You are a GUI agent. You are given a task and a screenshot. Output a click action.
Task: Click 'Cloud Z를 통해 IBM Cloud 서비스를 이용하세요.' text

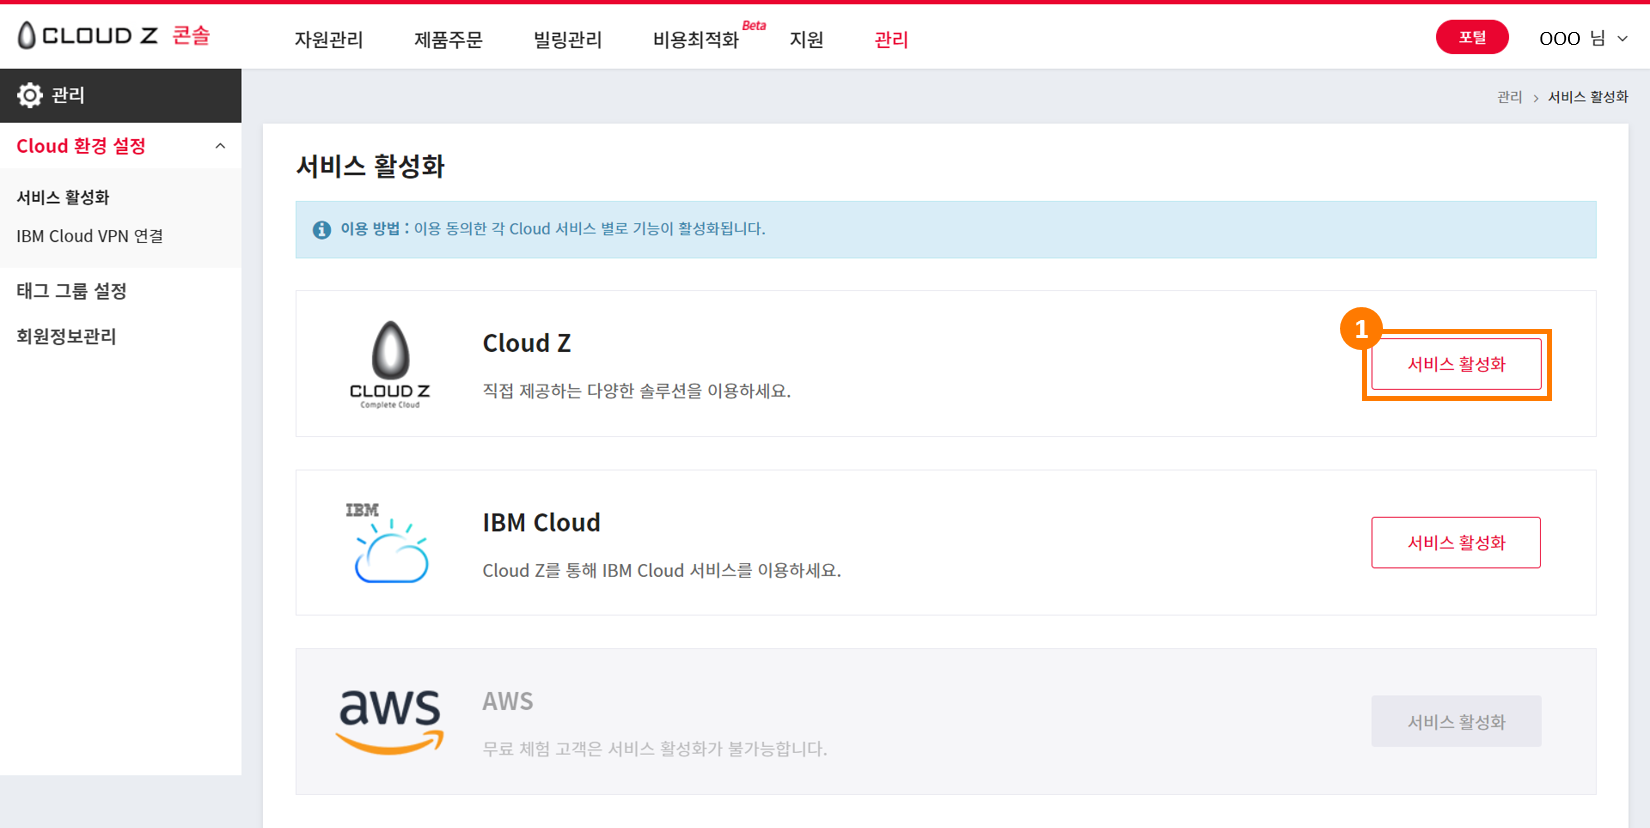pyautogui.click(x=662, y=570)
